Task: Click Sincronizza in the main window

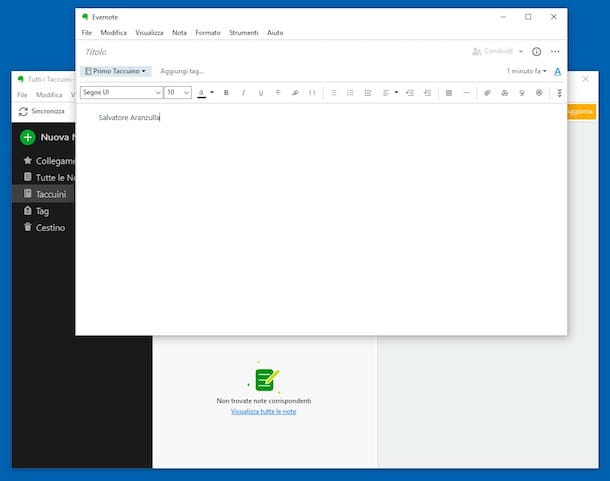Action: click(x=42, y=111)
